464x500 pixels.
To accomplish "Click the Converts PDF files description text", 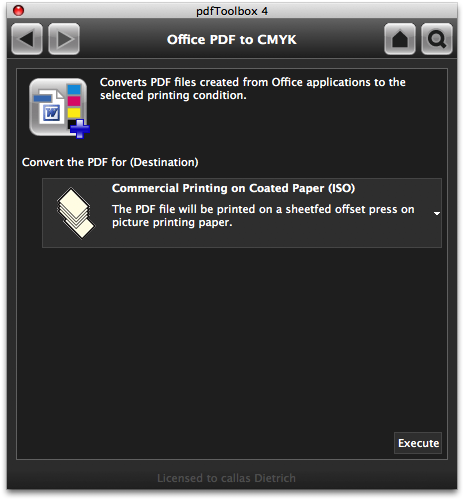I will (x=253, y=89).
